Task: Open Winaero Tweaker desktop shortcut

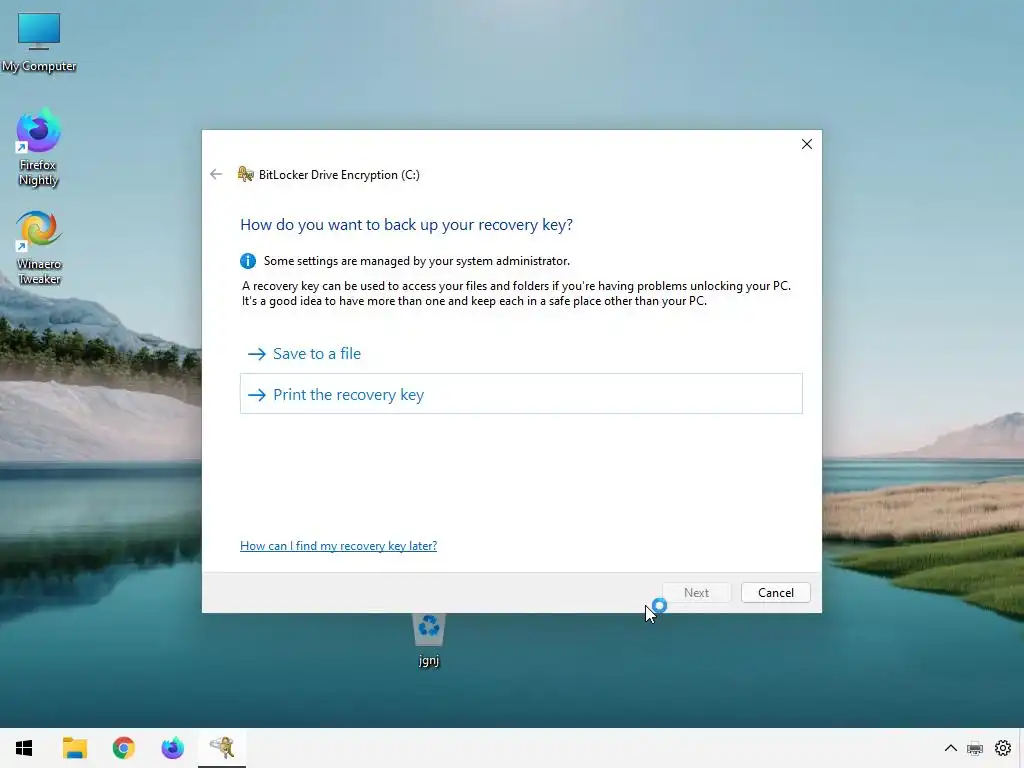Action: coord(39,248)
